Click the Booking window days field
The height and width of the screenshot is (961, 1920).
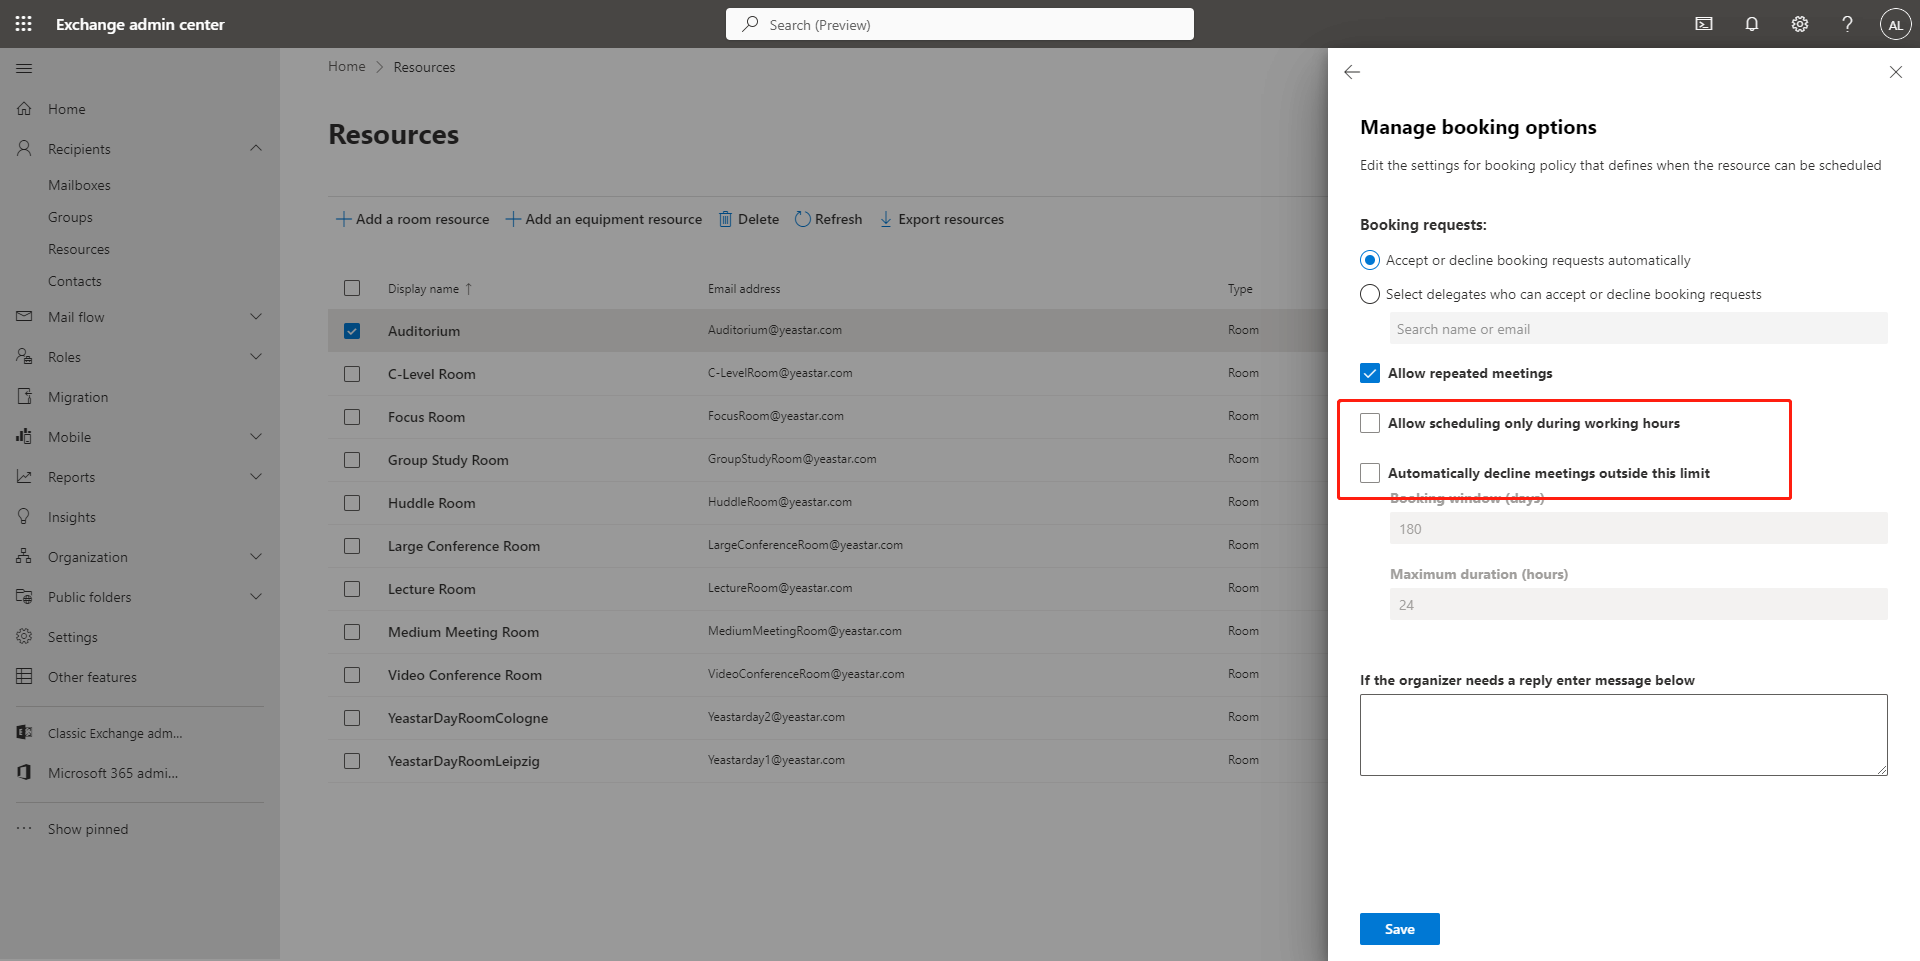[1639, 528]
